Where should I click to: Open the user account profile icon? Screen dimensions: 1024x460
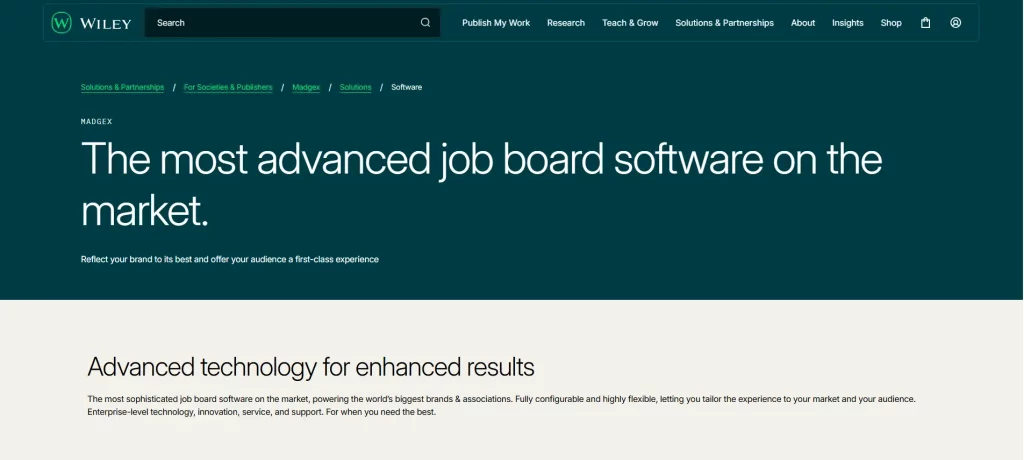coord(955,23)
